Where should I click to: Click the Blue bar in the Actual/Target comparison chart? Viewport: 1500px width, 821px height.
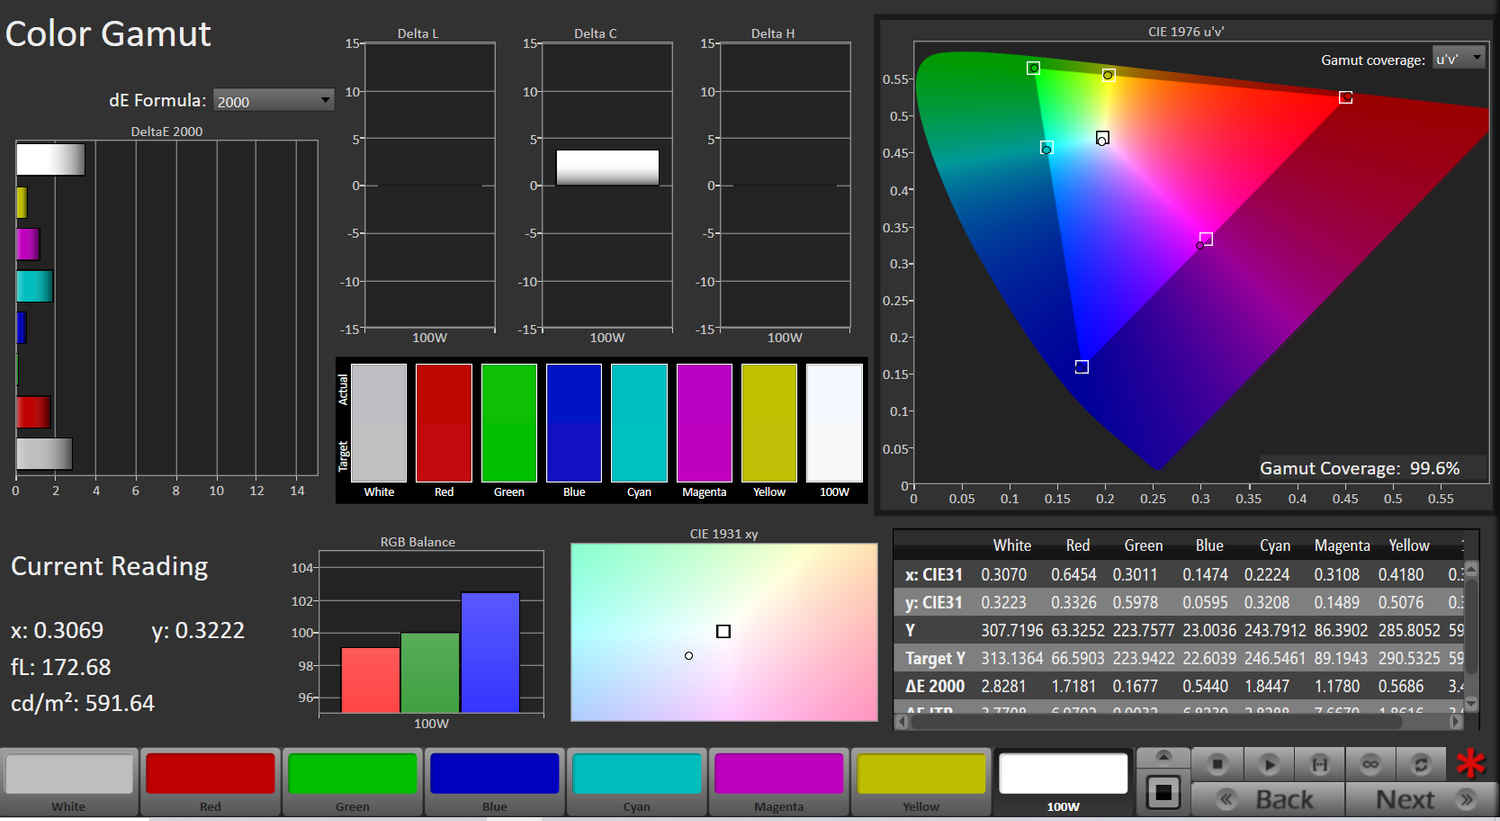[x=574, y=423]
